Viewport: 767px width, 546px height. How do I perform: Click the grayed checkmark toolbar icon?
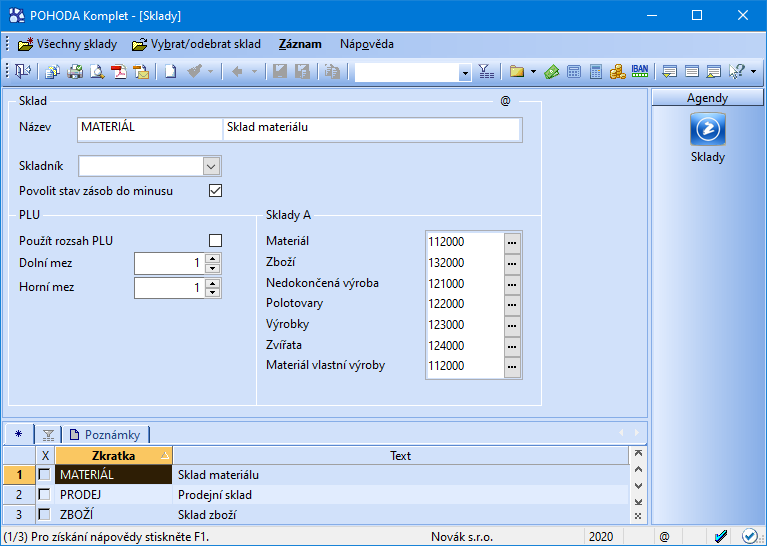tap(195, 72)
